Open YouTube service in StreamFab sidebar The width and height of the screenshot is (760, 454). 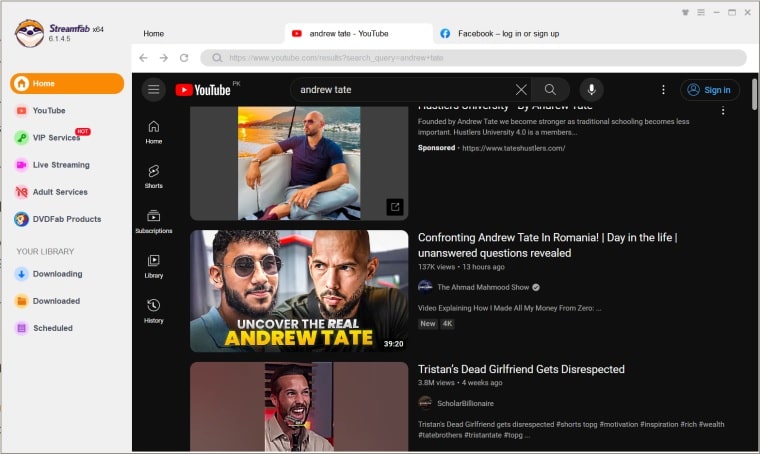tap(48, 110)
